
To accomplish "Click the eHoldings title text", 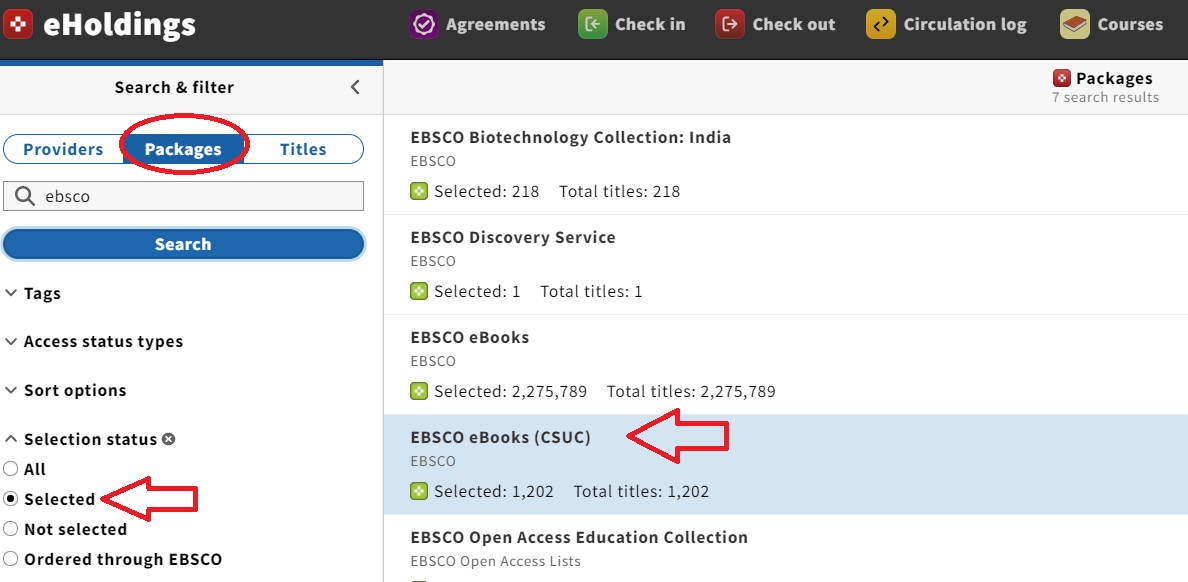I will [120, 25].
